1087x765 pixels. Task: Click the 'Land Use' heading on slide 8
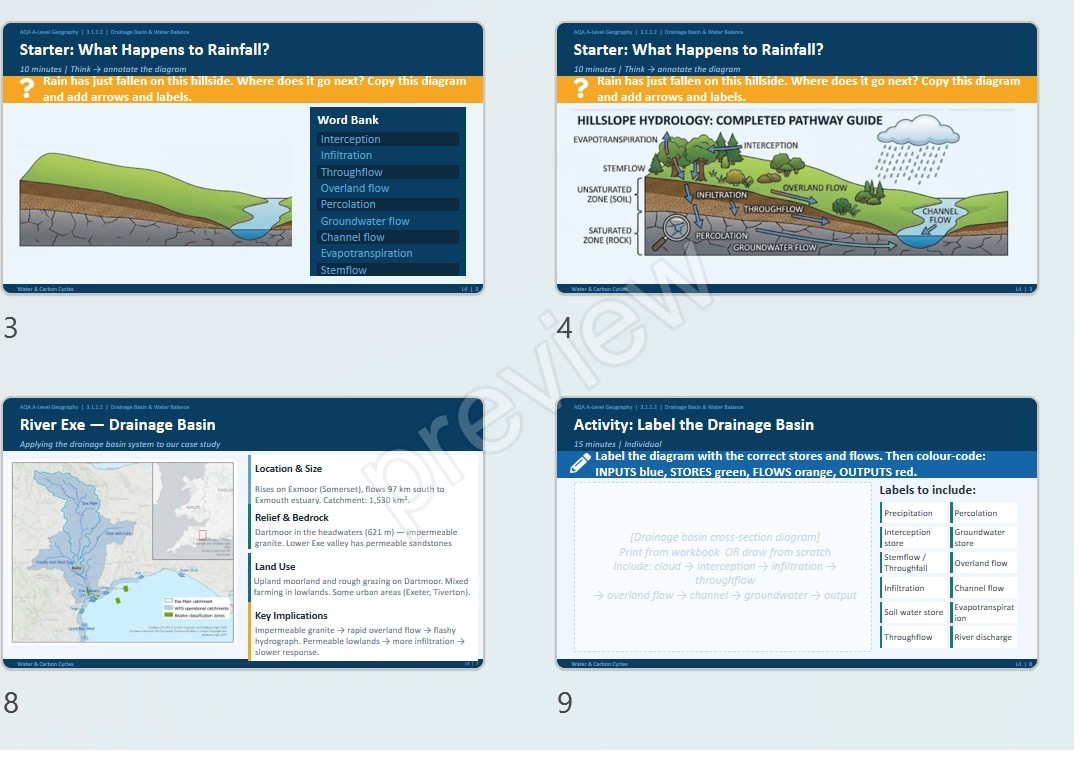[275, 567]
